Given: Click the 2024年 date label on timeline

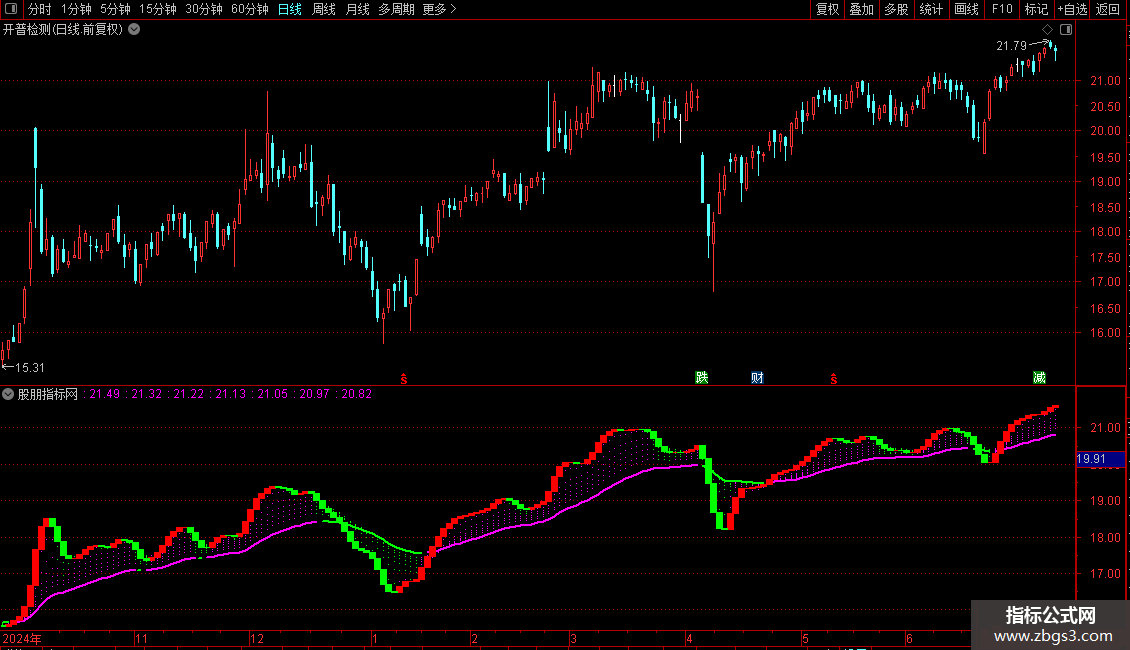Looking at the screenshot, I should (x=22, y=638).
